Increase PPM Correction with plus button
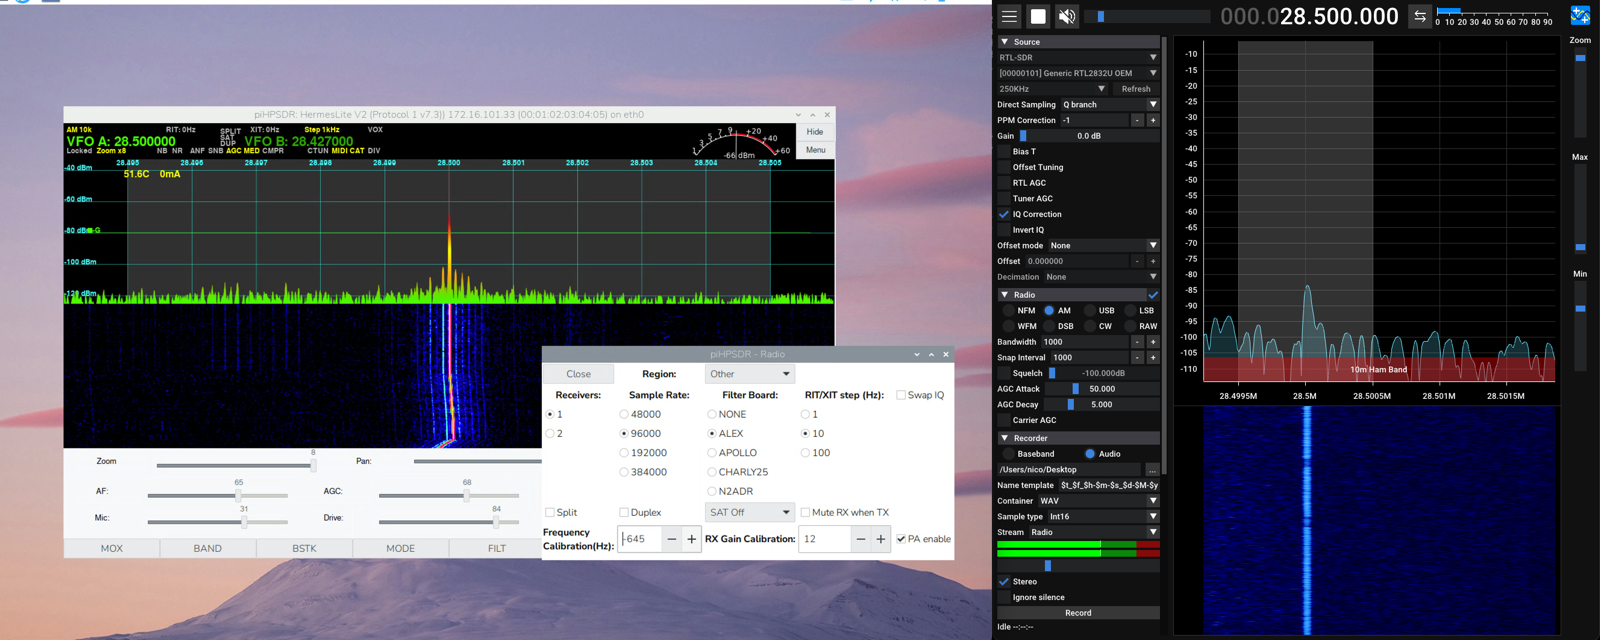1600x640 pixels. (1152, 120)
